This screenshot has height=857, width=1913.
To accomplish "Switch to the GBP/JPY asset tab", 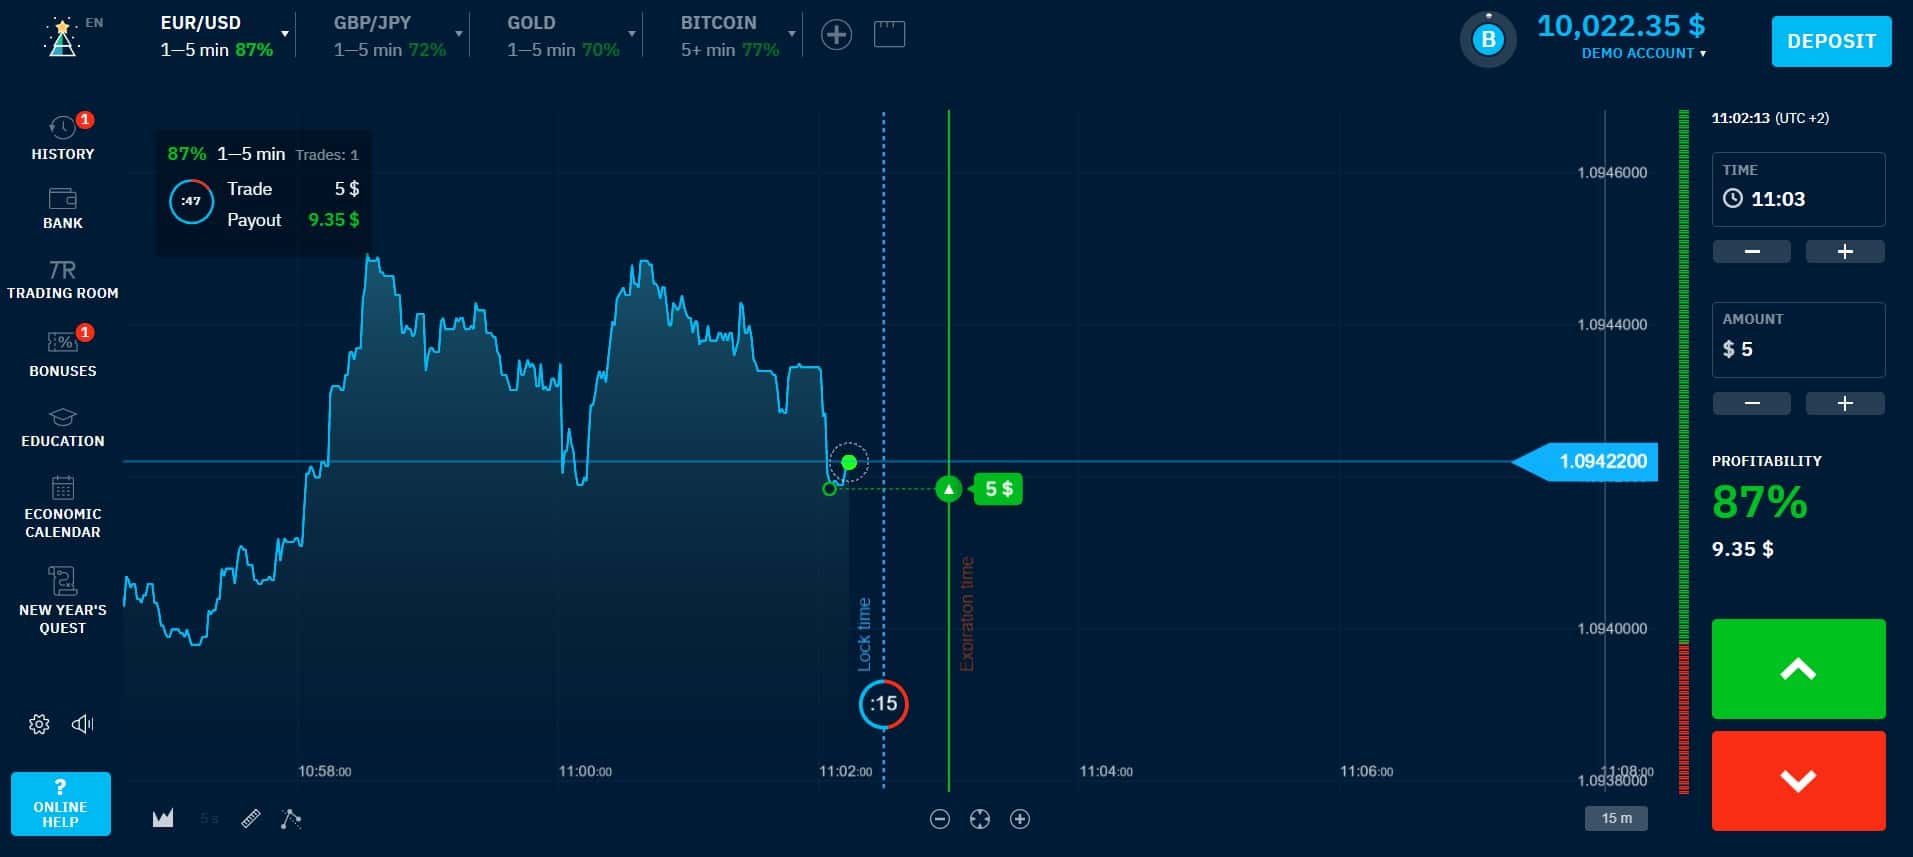I will [390, 35].
